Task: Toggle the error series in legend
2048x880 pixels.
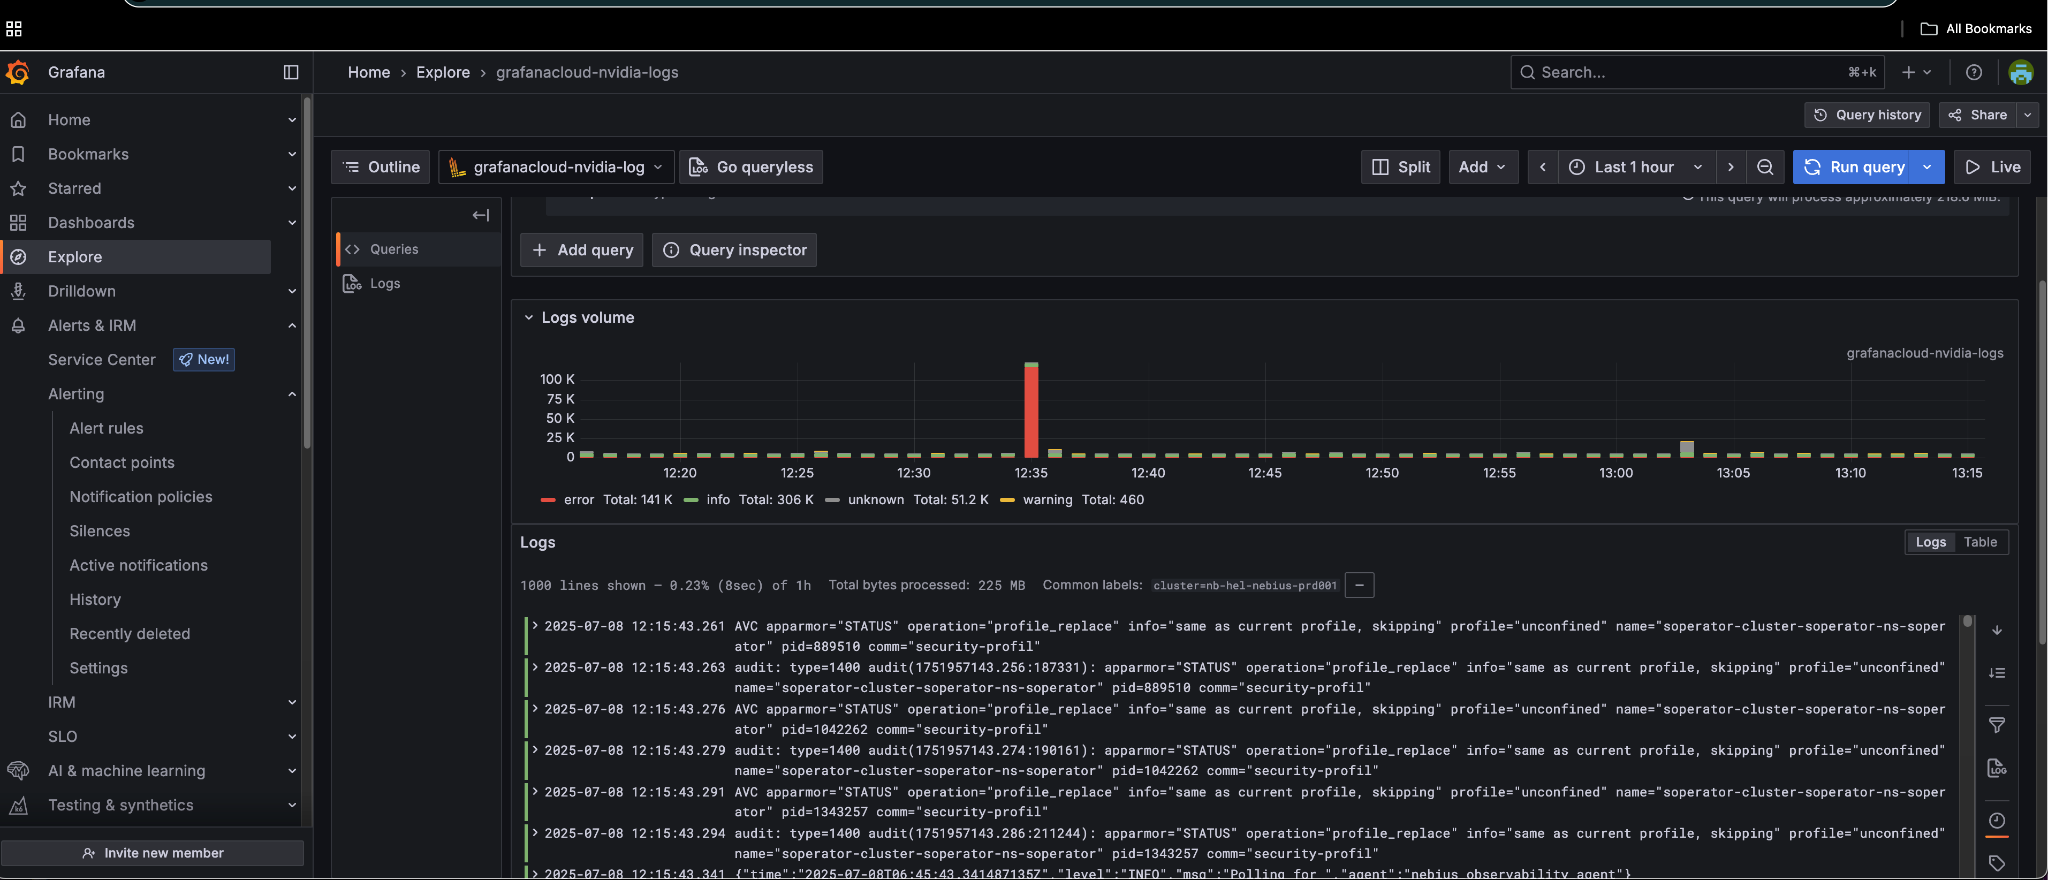Action: coord(578,500)
